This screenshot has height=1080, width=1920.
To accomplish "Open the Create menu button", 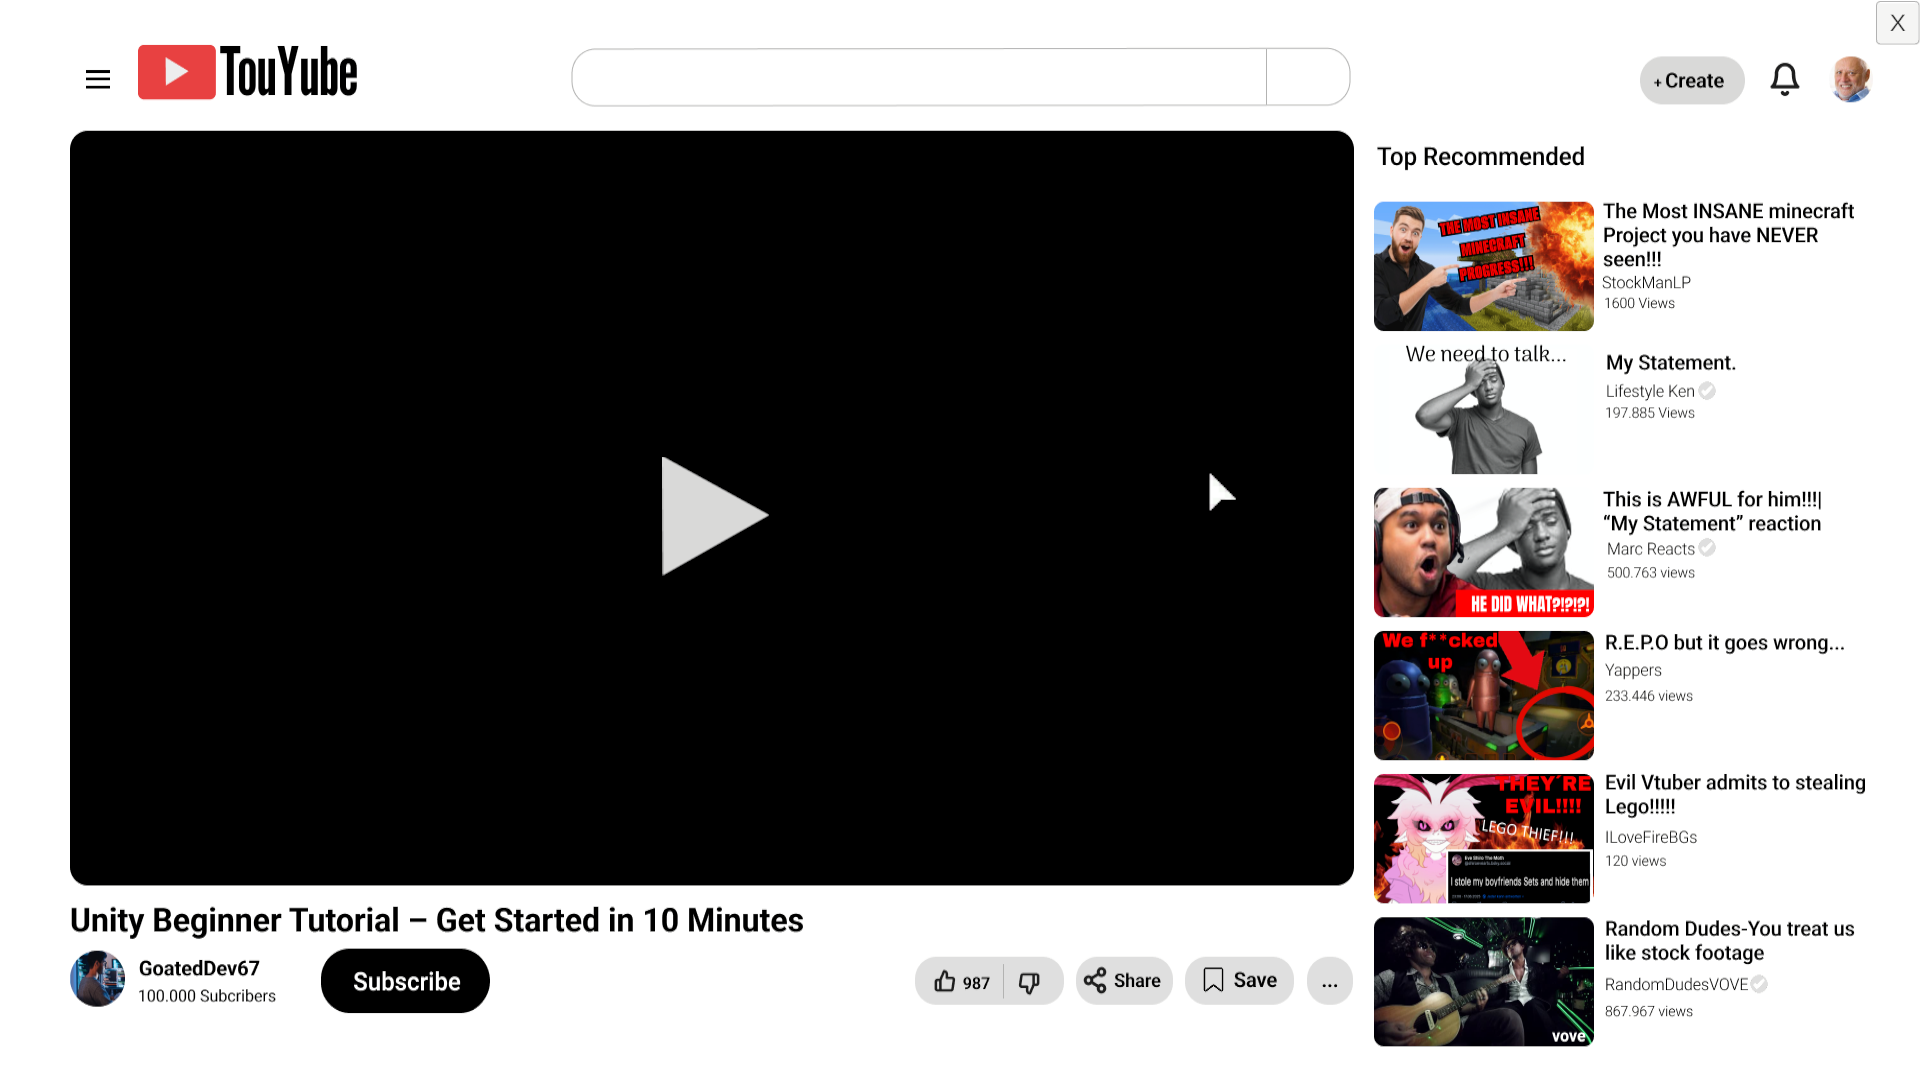I will 1691,81.
